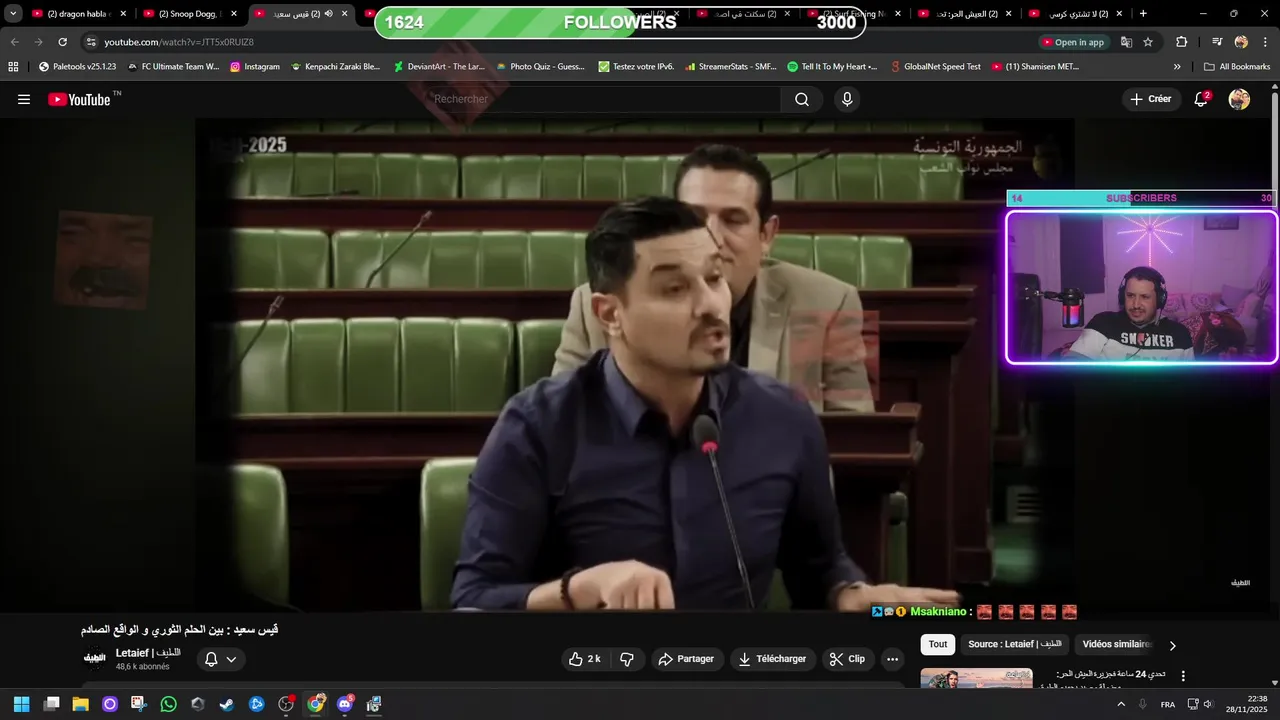Viewport: 1280px width, 720px height.
Task: Open WhatsApp from the taskbar
Action: [168, 704]
